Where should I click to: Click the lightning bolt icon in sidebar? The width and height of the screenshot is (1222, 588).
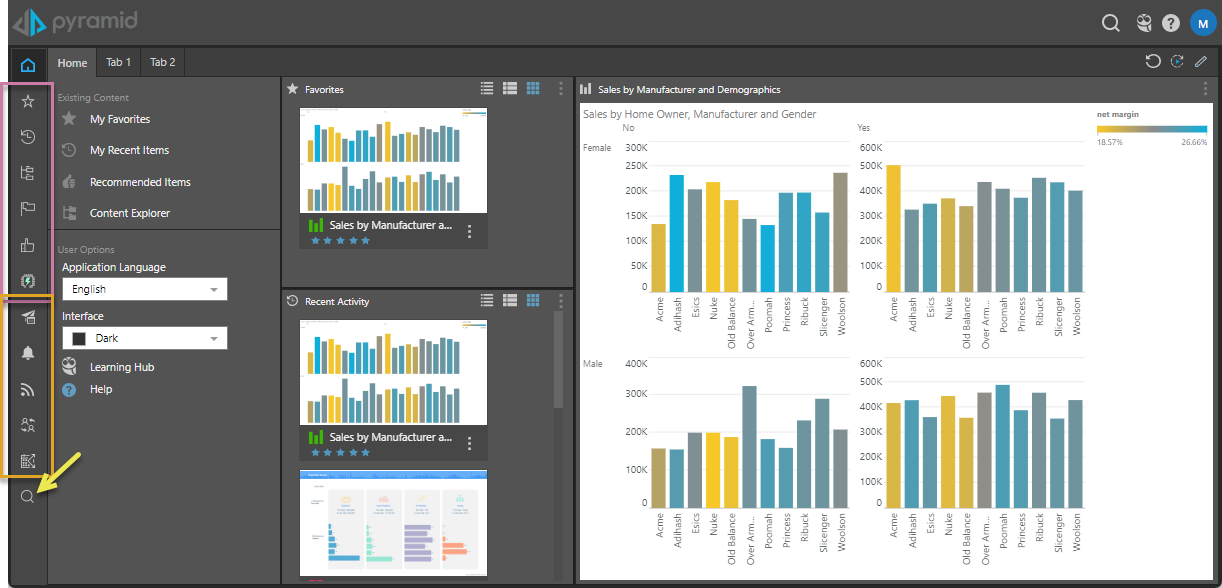[x=28, y=281]
